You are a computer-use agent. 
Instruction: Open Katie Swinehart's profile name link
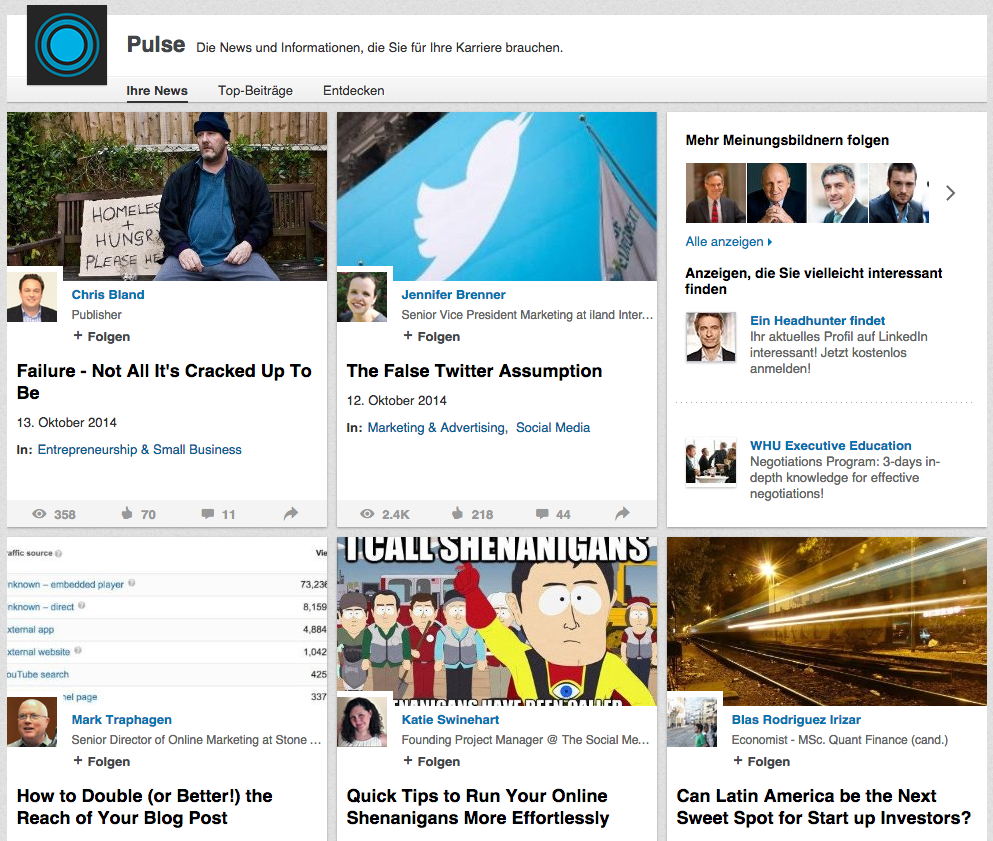[450, 719]
